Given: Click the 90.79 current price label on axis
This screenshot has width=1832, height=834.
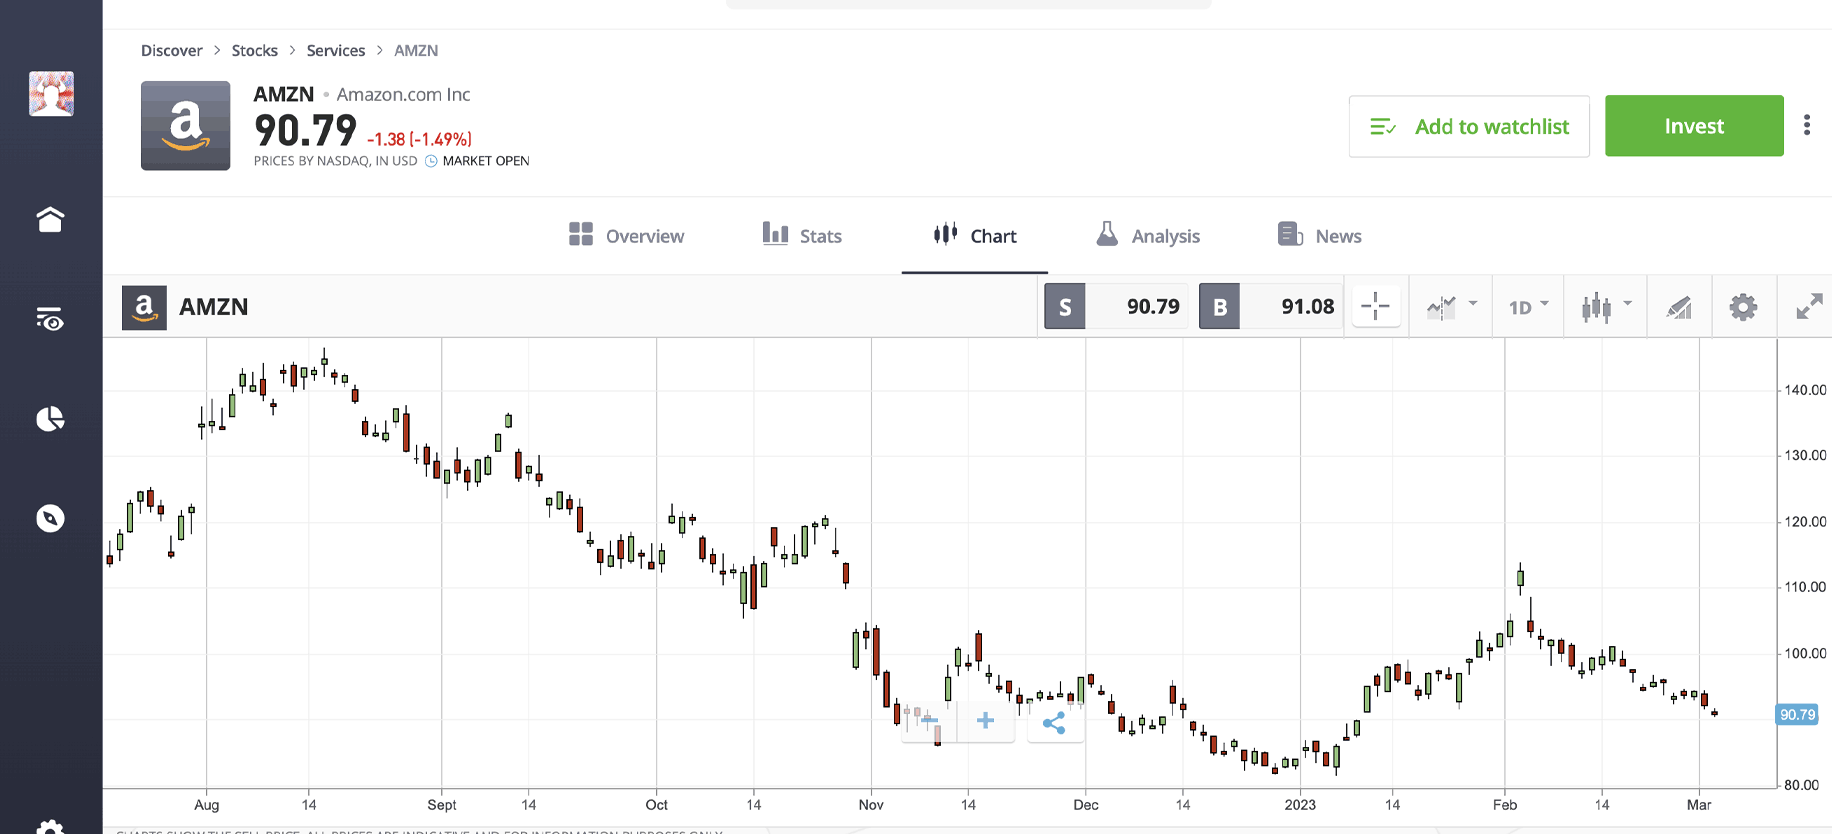Looking at the screenshot, I should (x=1797, y=715).
